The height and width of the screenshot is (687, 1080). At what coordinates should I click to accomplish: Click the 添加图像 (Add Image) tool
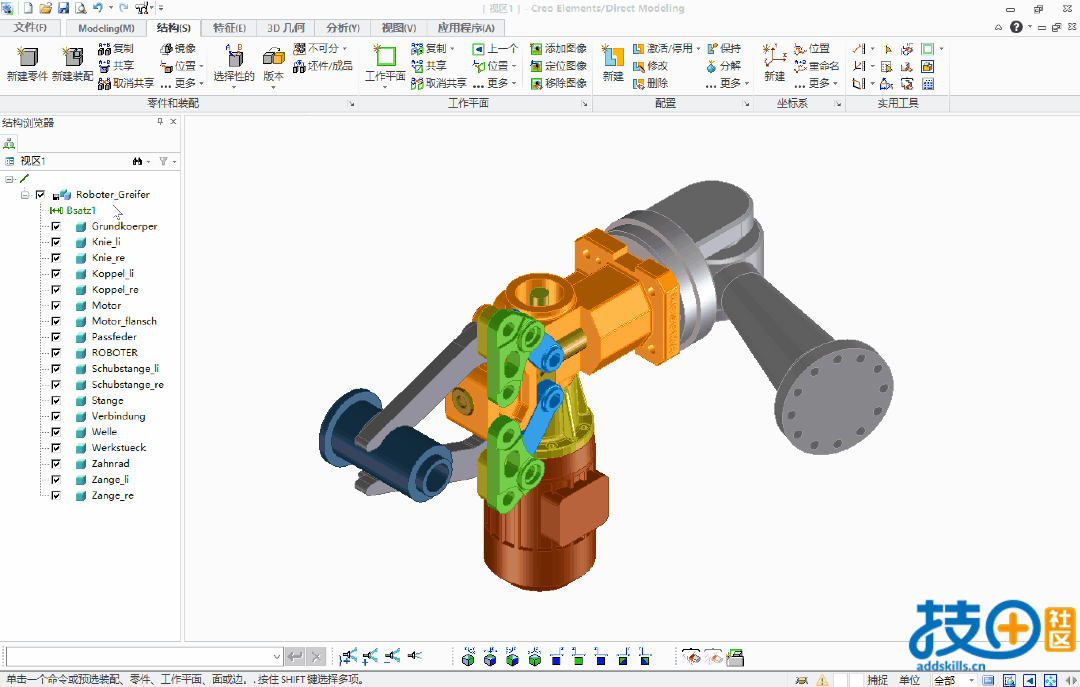pyautogui.click(x=559, y=49)
